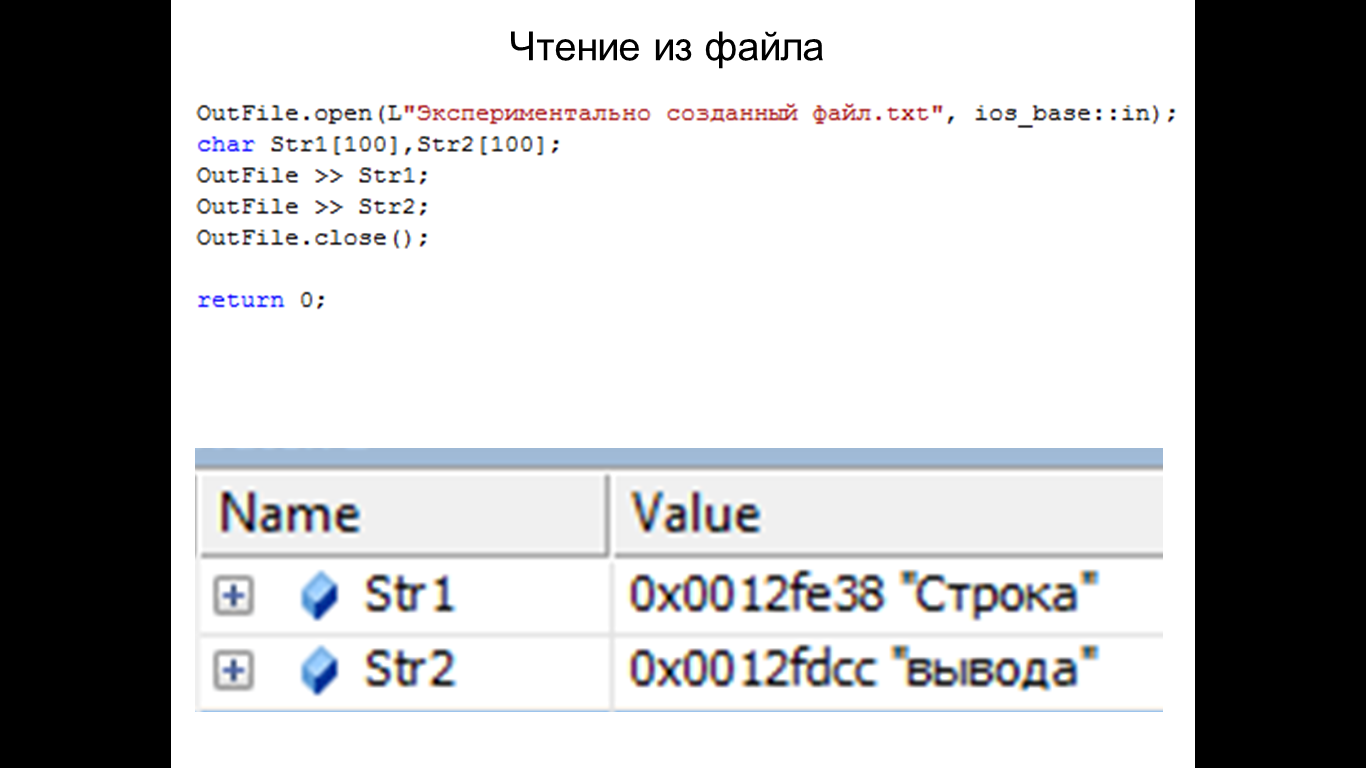Expand the Str2 variable row
This screenshot has width=1366, height=768.
(233, 671)
